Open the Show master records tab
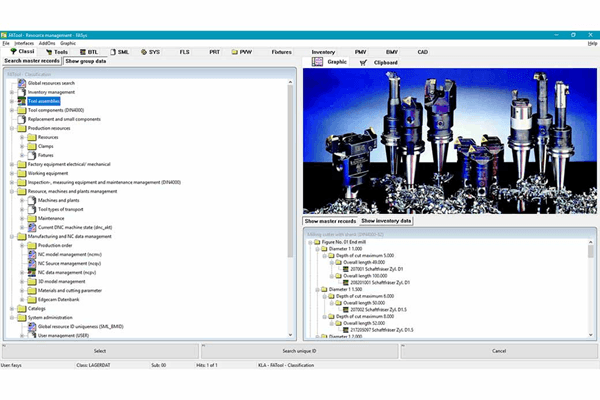The image size is (600, 400). (x=331, y=221)
